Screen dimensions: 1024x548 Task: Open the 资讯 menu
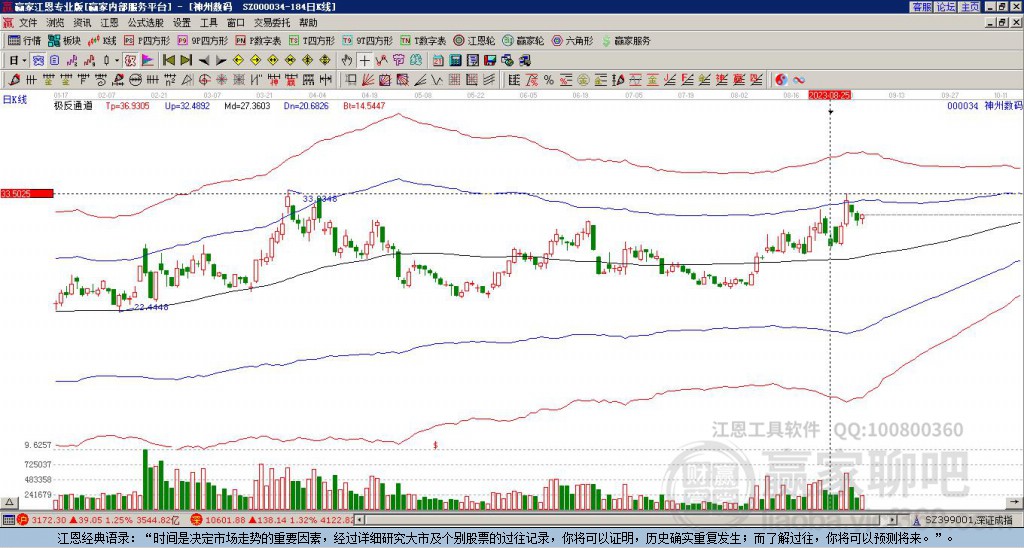(x=82, y=23)
